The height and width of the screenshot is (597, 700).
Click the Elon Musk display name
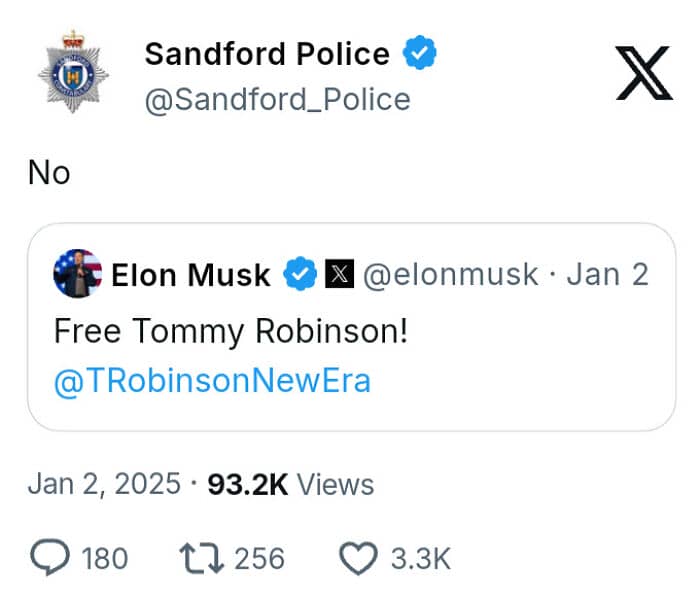pos(191,275)
